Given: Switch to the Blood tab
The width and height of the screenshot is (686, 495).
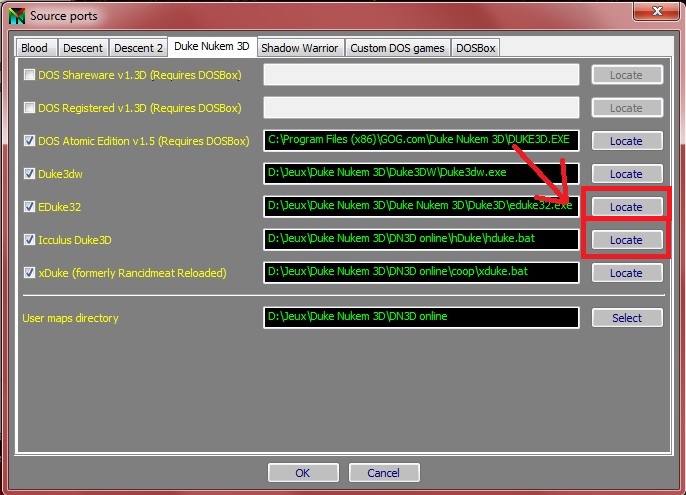Looking at the screenshot, I should pyautogui.click(x=35, y=48).
